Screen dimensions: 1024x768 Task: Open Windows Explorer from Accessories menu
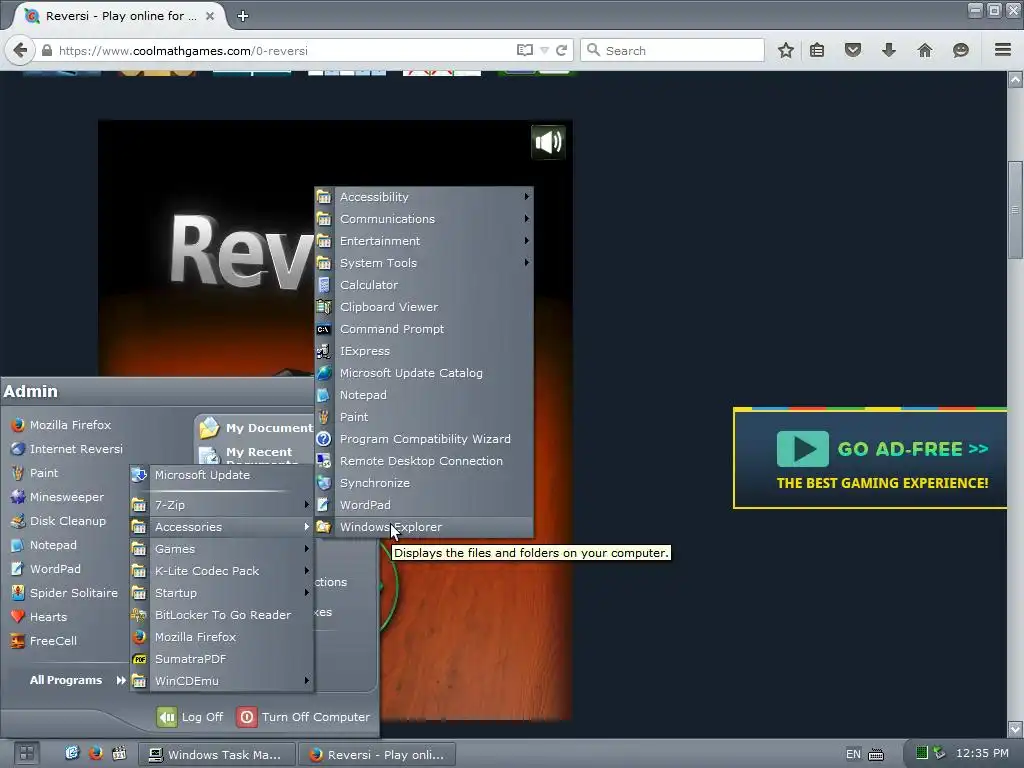pyautogui.click(x=424, y=527)
